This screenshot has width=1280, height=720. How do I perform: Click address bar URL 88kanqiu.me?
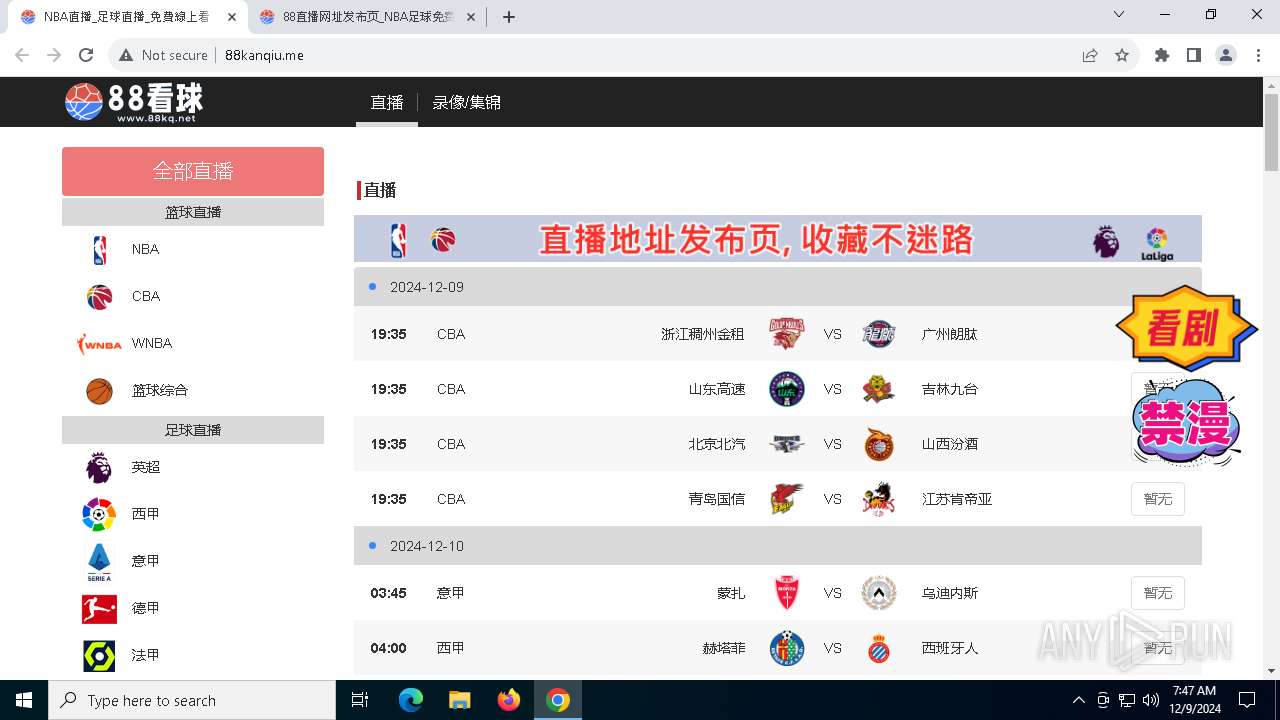[264, 55]
